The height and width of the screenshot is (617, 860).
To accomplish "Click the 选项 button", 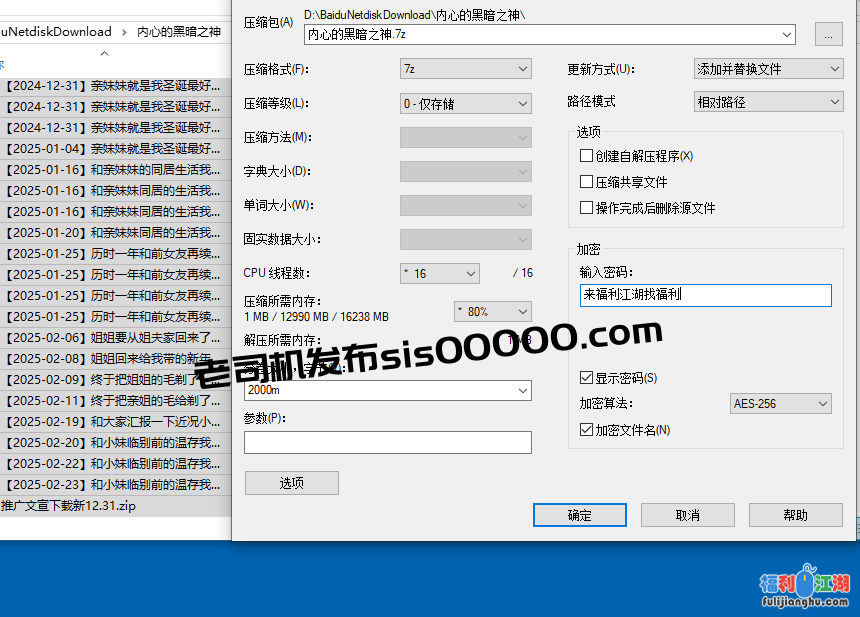I will (291, 482).
